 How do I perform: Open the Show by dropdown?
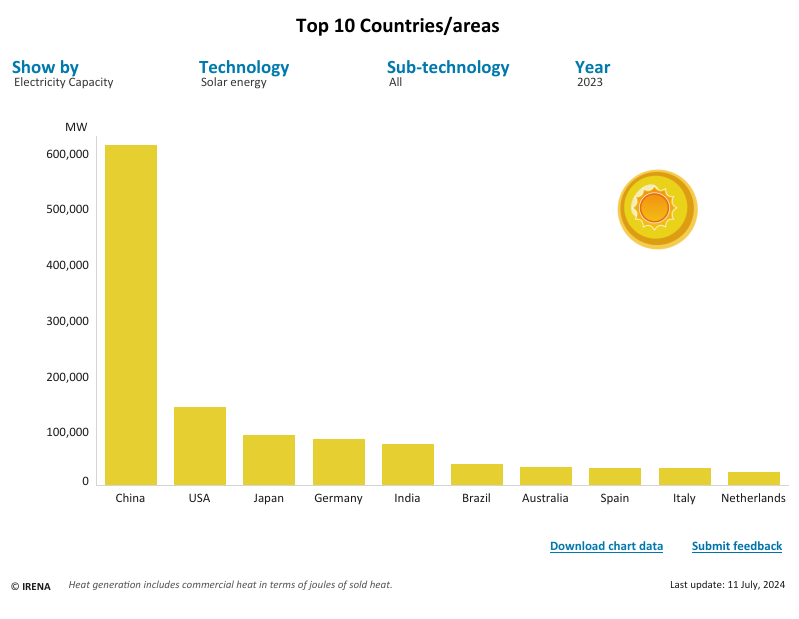[45, 68]
